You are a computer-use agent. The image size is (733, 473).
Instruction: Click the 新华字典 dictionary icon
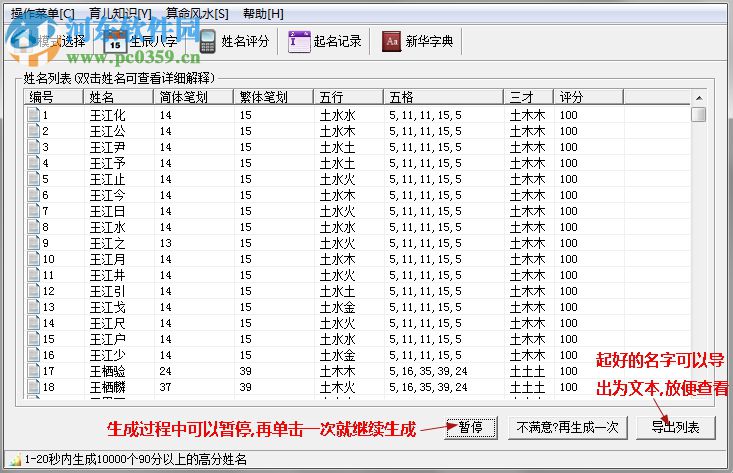coord(392,42)
